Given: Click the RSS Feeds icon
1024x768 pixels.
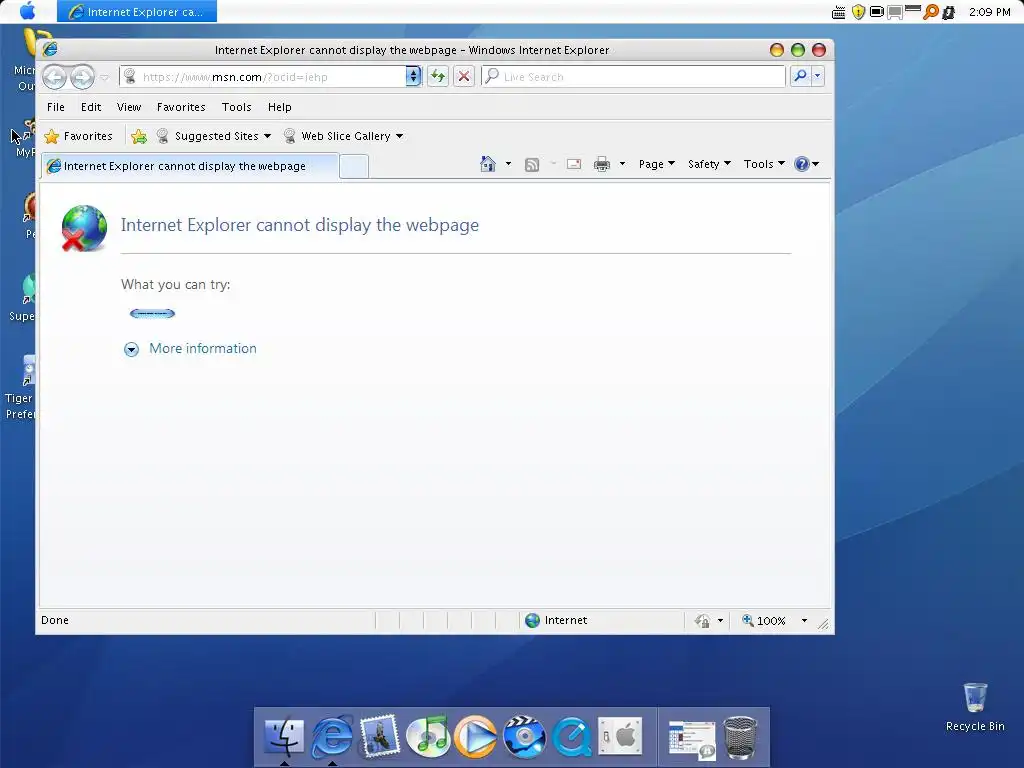Looking at the screenshot, I should coord(532,165).
